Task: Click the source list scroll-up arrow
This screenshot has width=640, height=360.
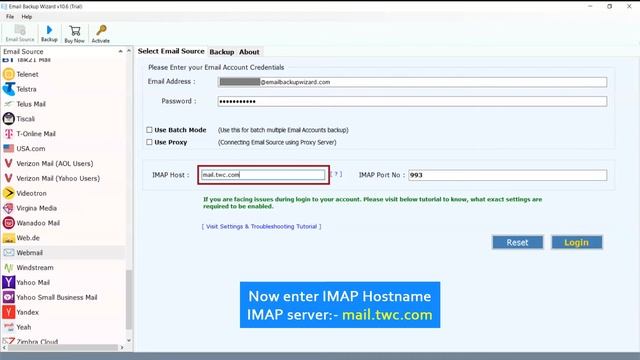Action: click(x=129, y=51)
